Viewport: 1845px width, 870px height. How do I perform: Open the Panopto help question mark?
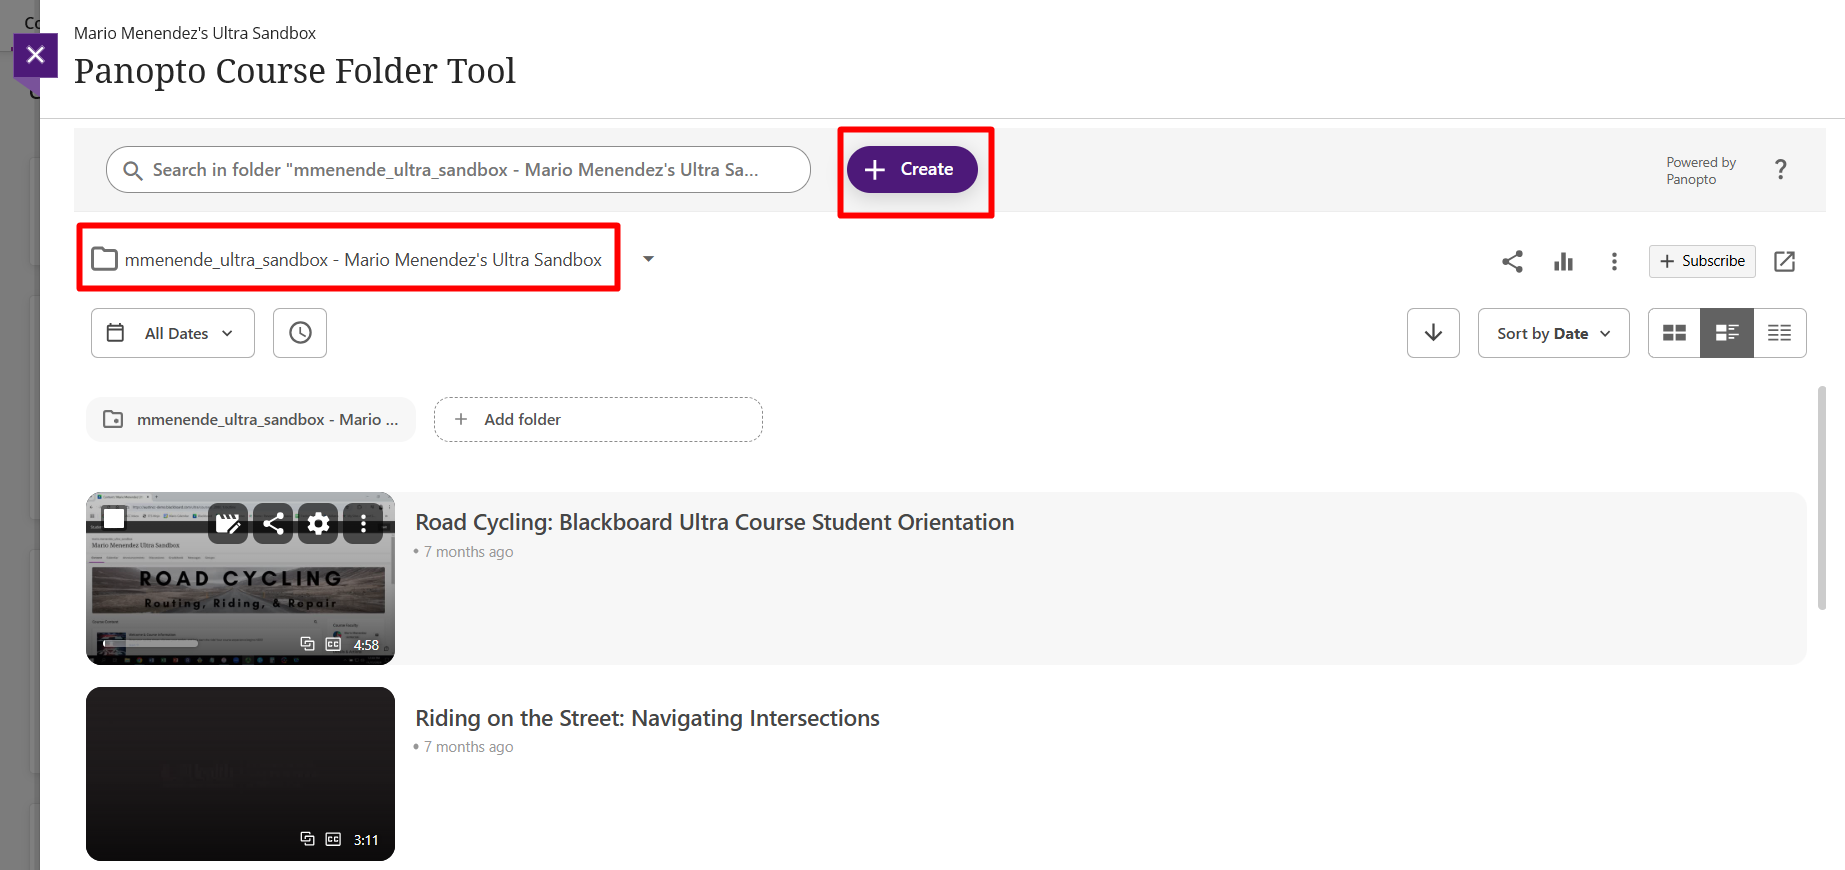coord(1780,170)
